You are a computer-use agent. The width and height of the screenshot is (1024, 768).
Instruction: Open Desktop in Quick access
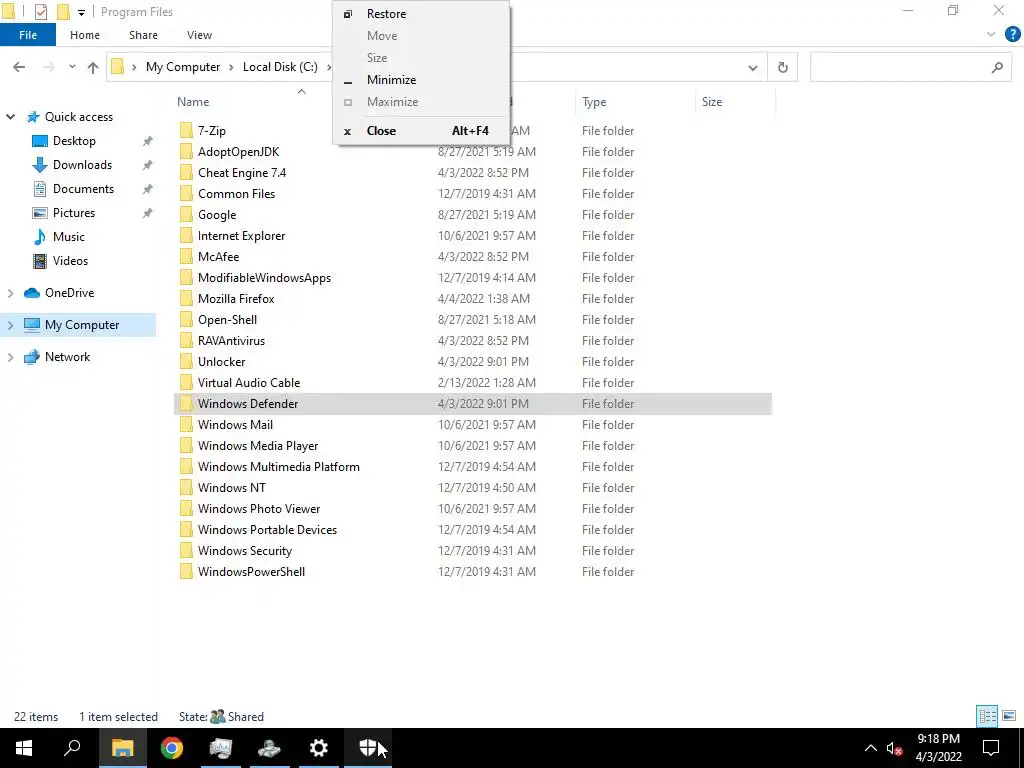(x=74, y=141)
